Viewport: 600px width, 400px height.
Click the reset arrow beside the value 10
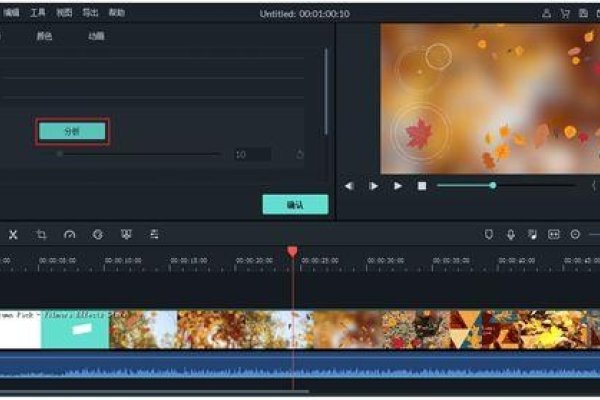click(300, 154)
